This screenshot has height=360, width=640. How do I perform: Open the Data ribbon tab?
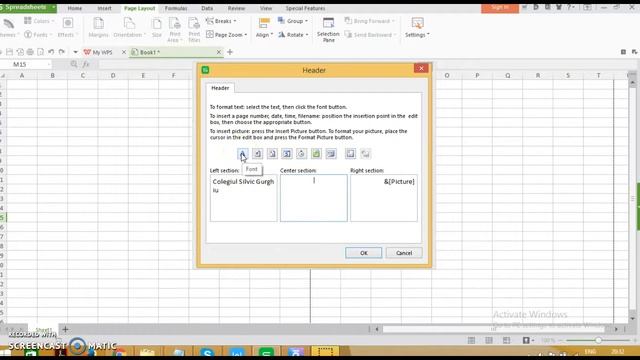pyautogui.click(x=207, y=8)
